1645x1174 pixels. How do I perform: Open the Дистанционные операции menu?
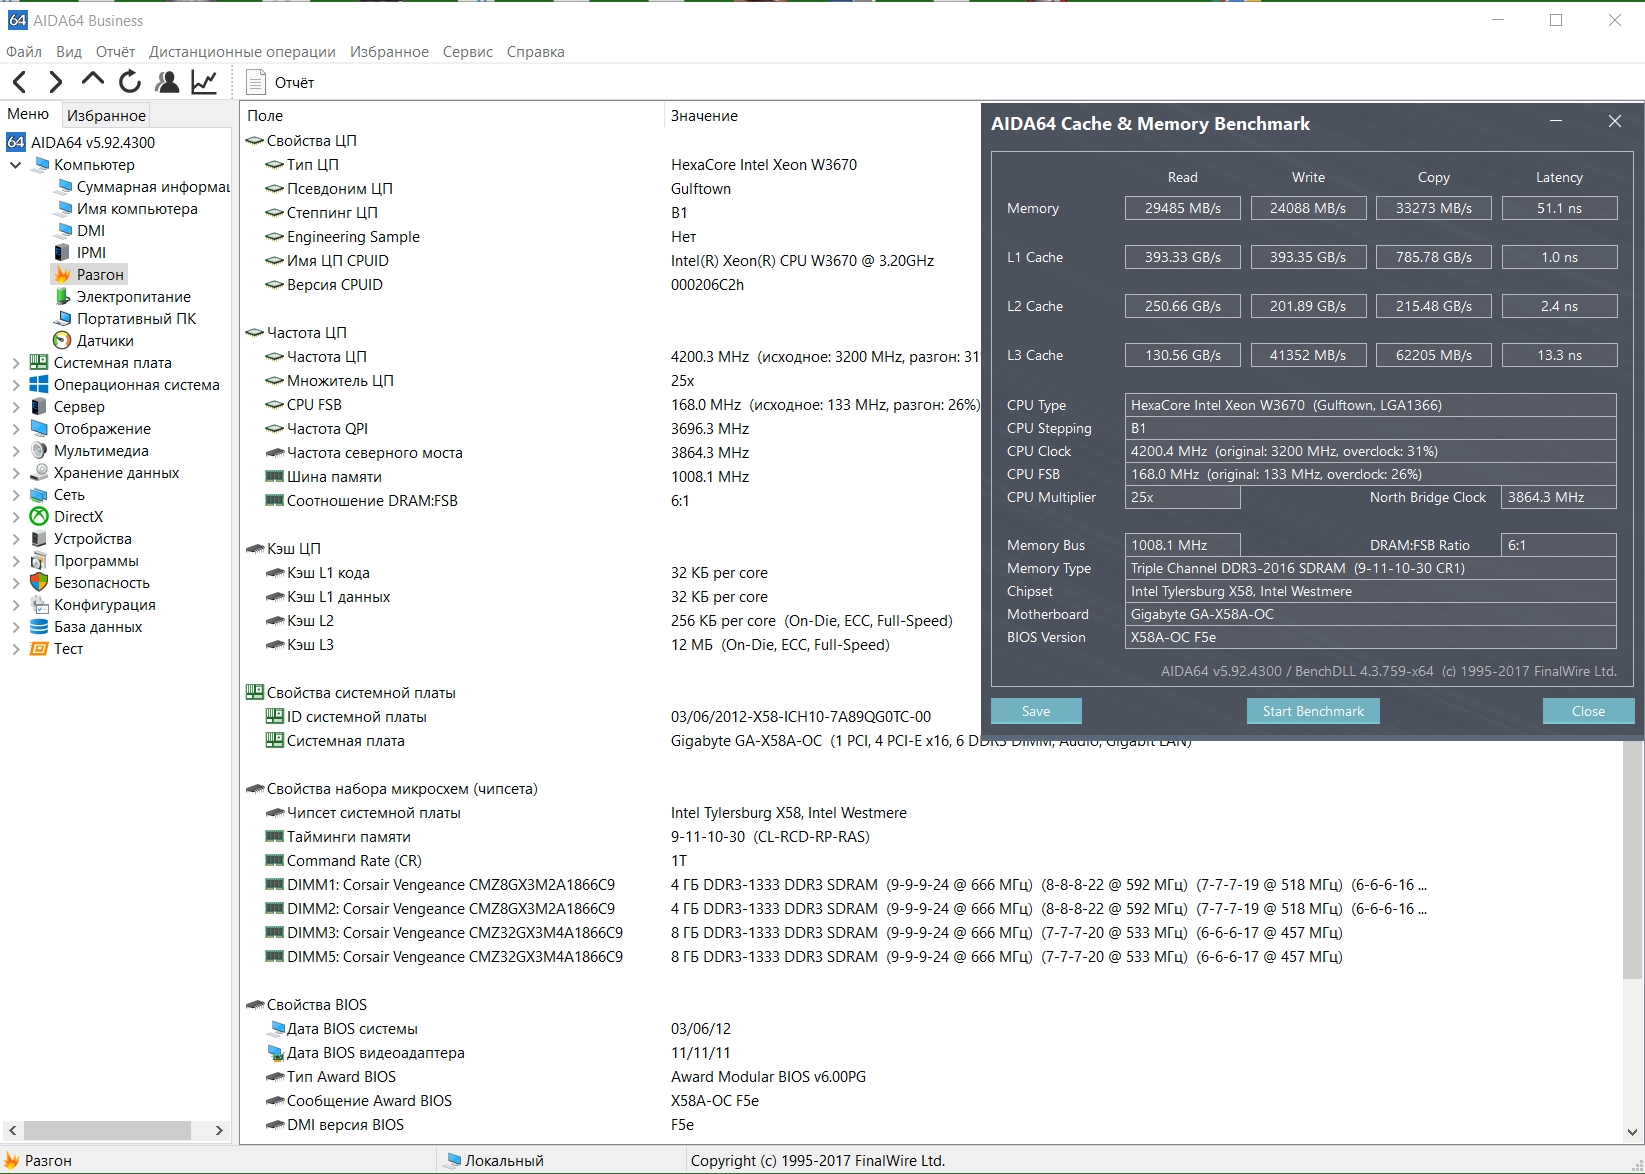pyautogui.click(x=242, y=52)
